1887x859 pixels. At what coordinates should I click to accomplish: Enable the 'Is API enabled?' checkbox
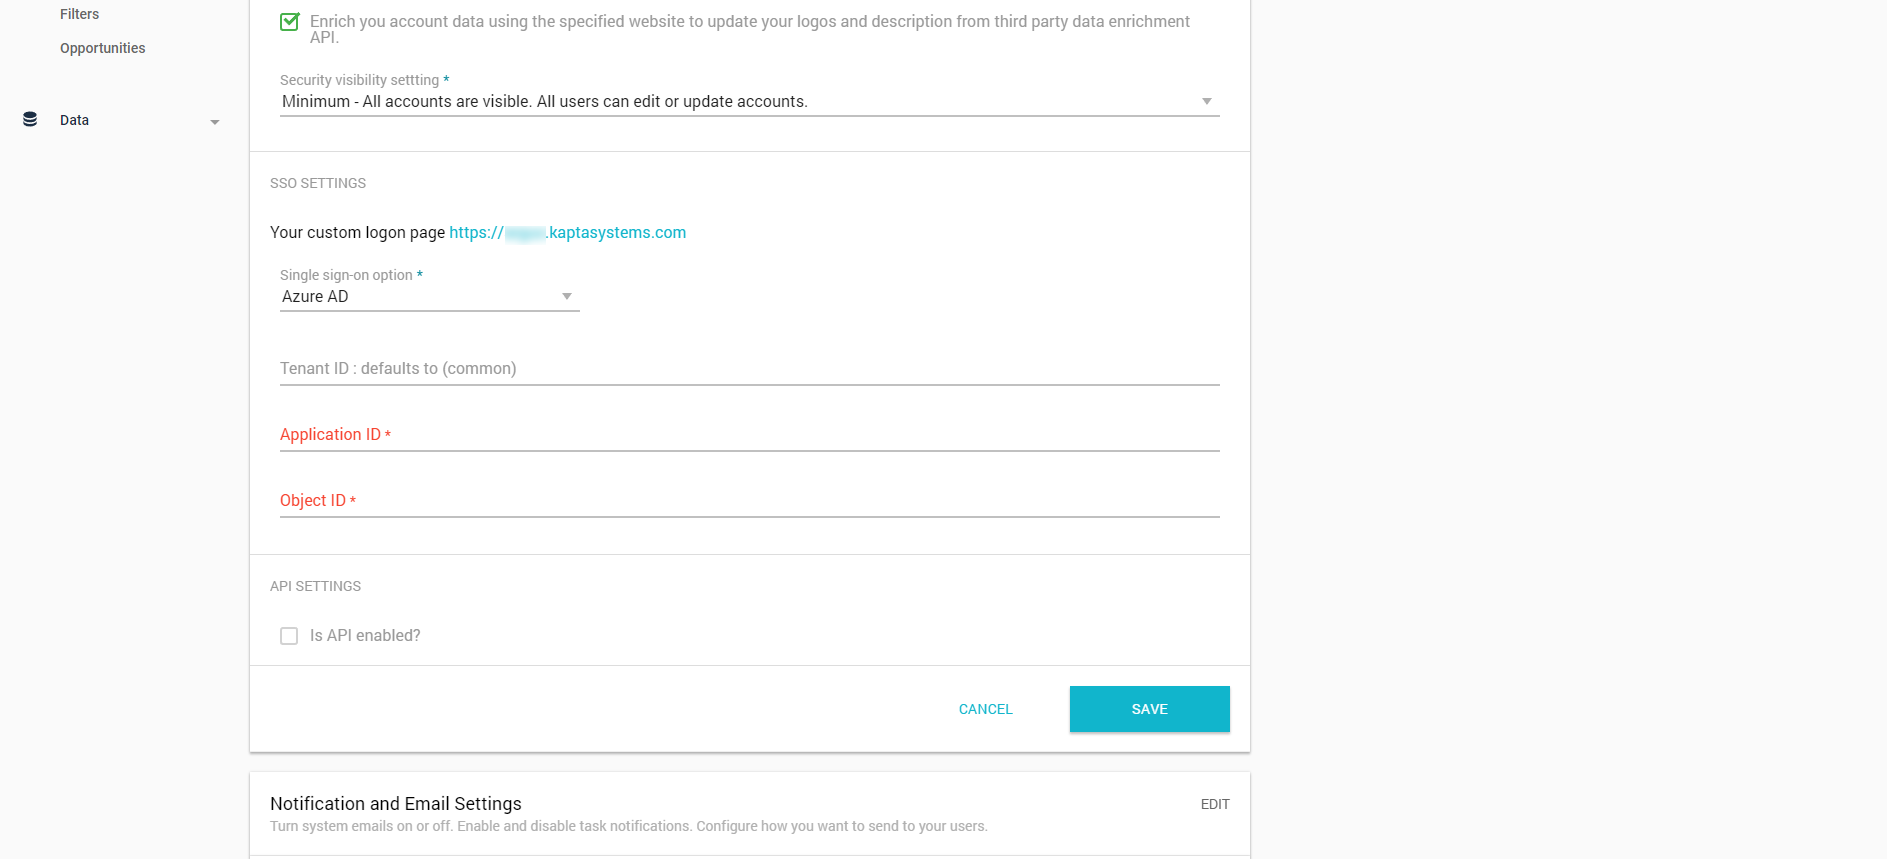289,635
